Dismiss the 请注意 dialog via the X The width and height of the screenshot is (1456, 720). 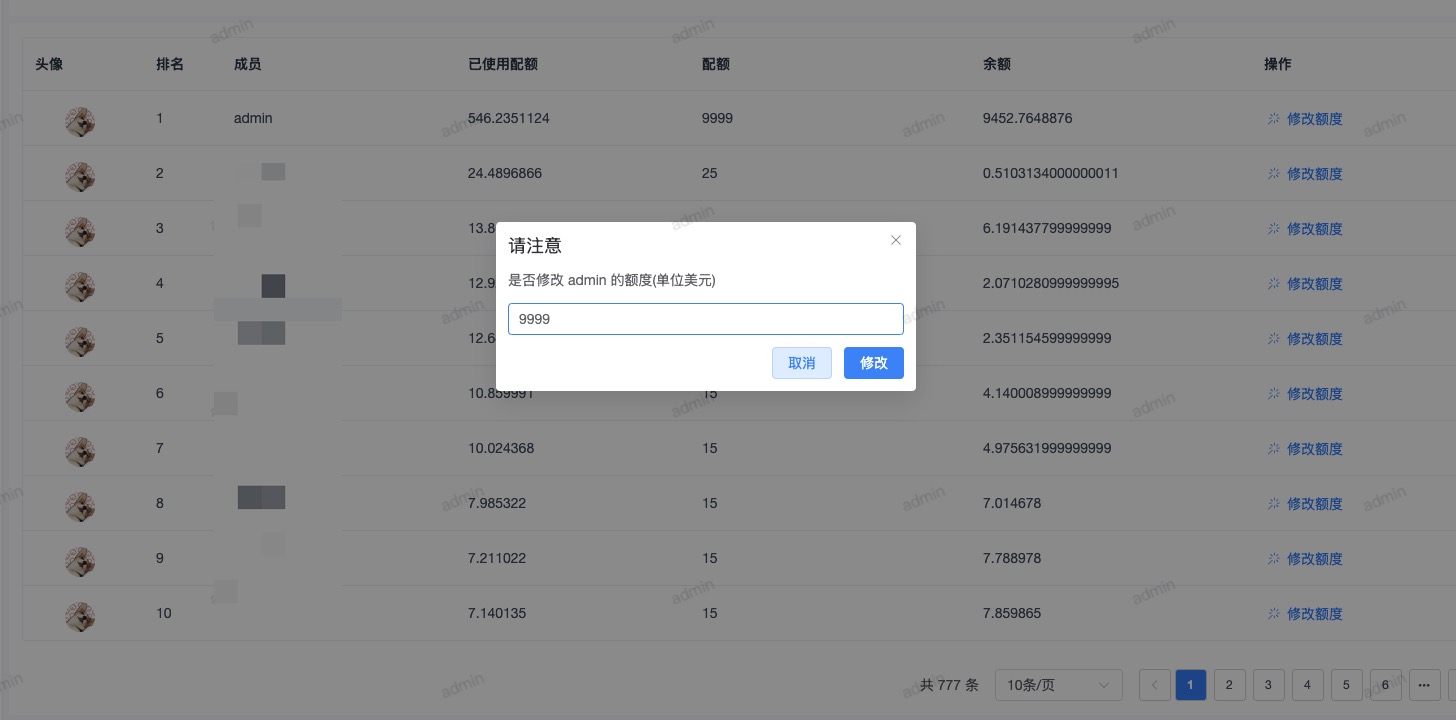coord(896,240)
